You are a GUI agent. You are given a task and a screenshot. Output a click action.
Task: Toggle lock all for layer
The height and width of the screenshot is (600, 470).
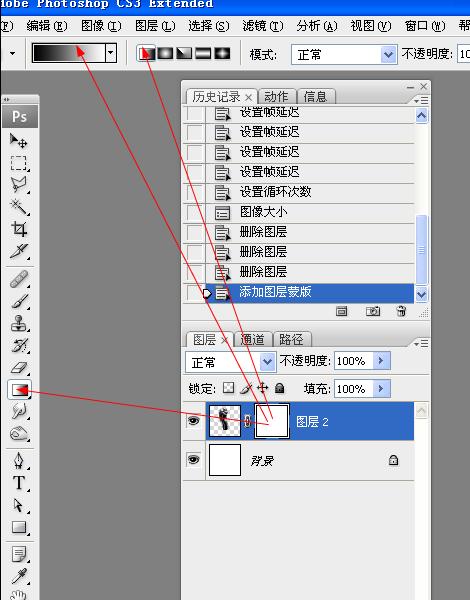pos(280,388)
